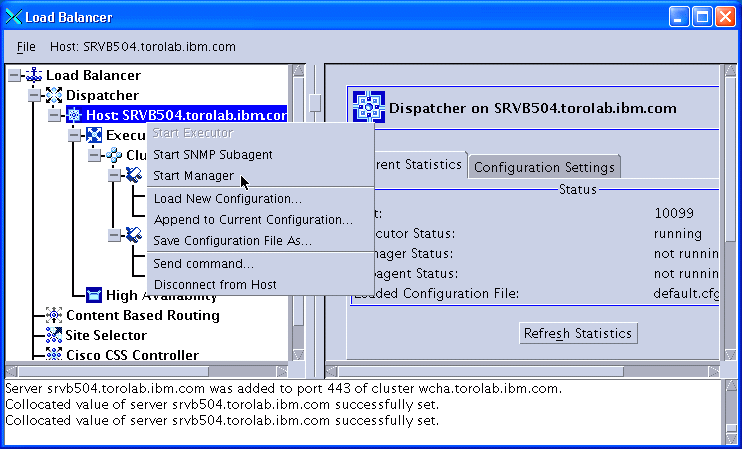Image resolution: width=742 pixels, height=449 pixels.
Task: Choose Start Manager from context menu
Action: point(261,176)
